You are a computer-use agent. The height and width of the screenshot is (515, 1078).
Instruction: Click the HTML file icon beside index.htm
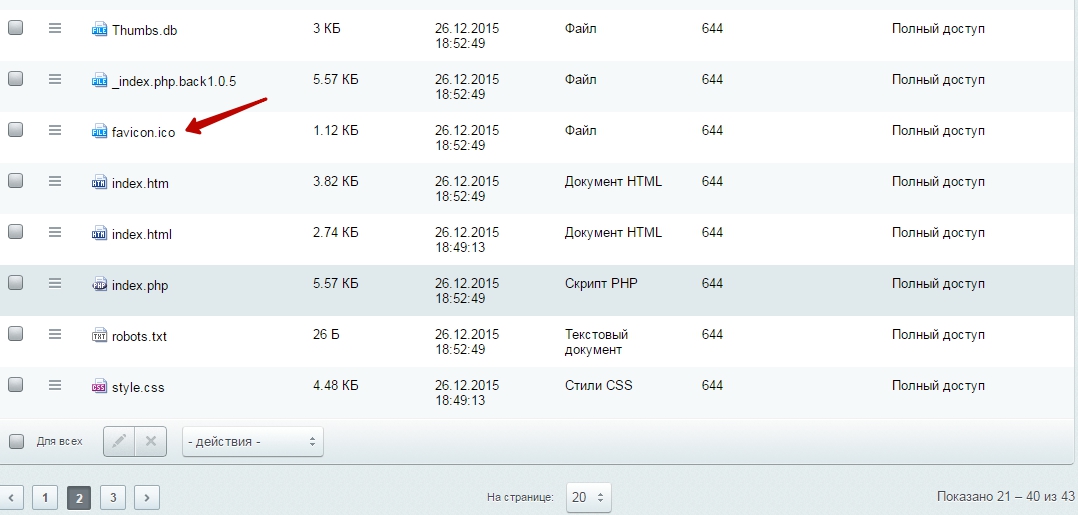pos(99,183)
